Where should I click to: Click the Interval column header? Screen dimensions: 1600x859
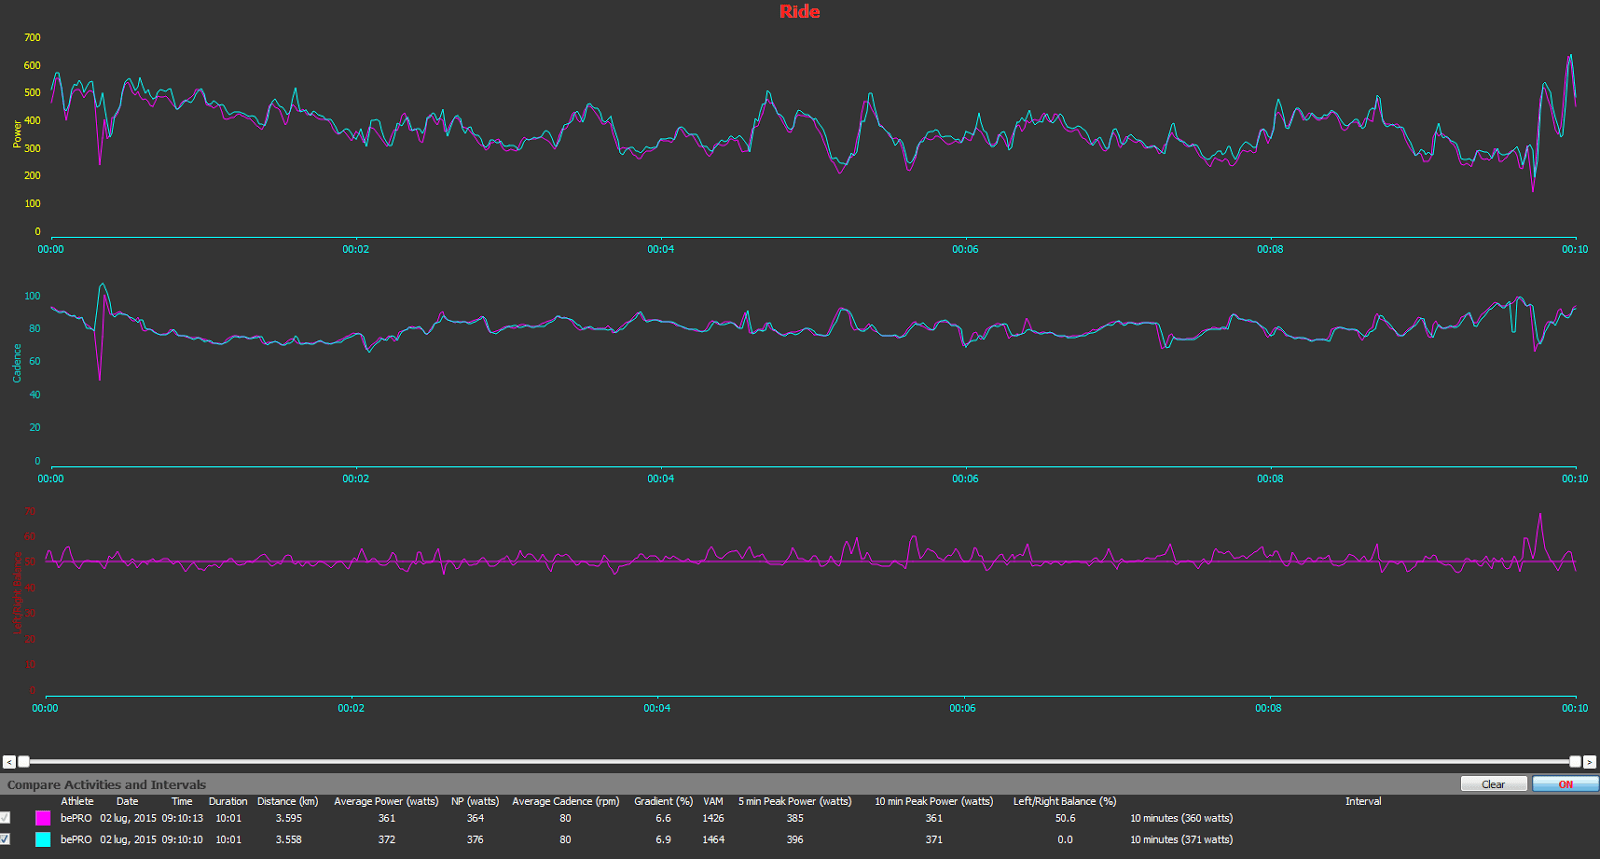click(1363, 801)
